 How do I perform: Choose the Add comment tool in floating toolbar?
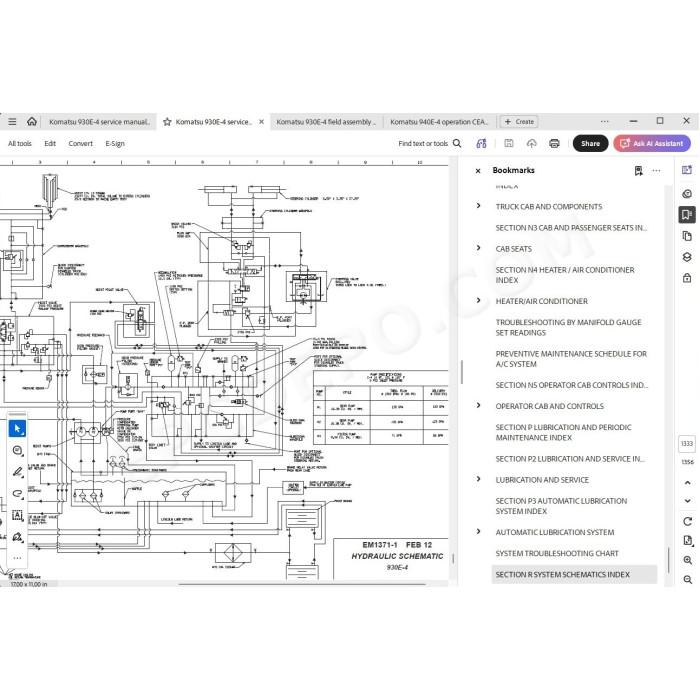17,450
